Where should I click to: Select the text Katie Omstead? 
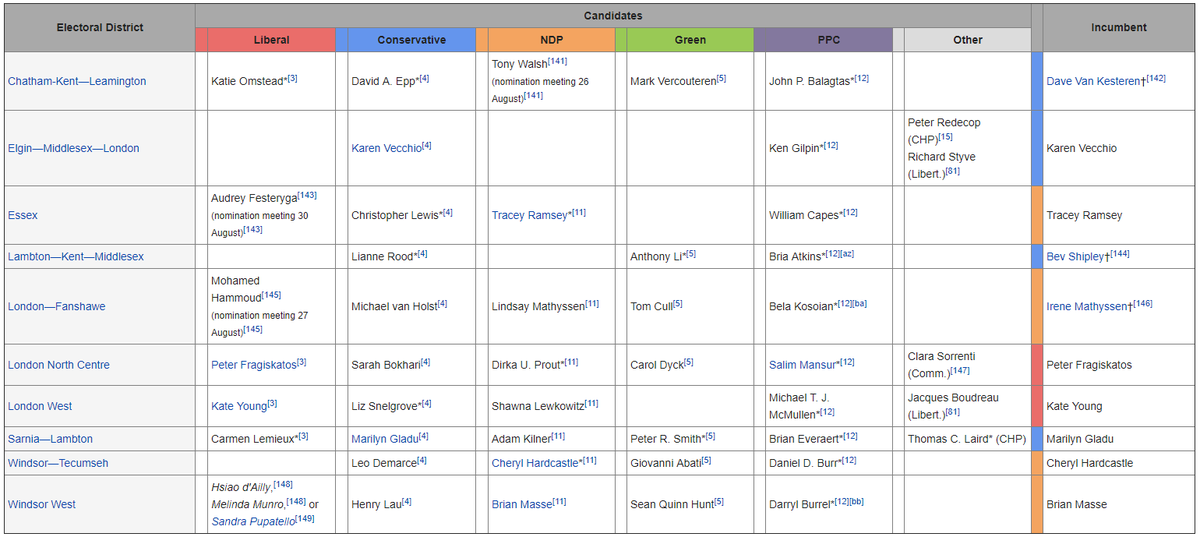point(246,81)
